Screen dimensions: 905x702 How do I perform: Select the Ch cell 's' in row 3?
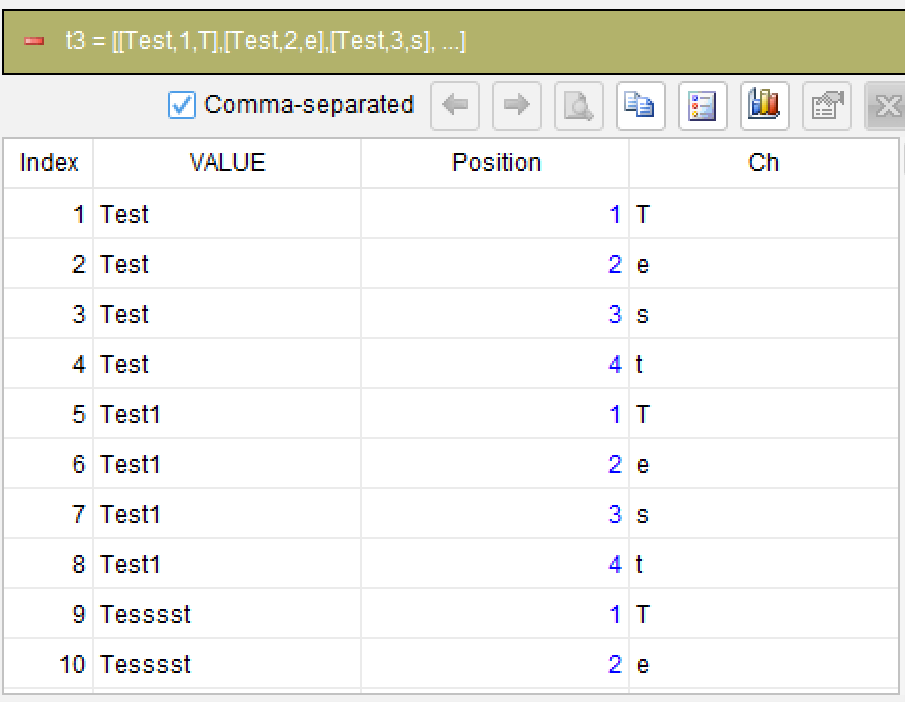763,314
